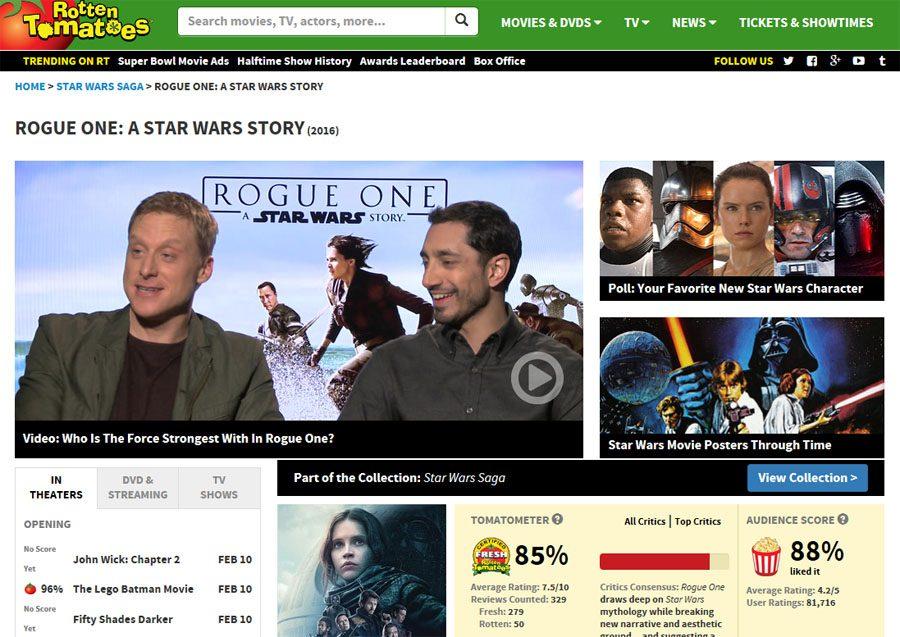The height and width of the screenshot is (637, 900).
Task: Click the 85% Tomatometer score
Action: [541, 555]
